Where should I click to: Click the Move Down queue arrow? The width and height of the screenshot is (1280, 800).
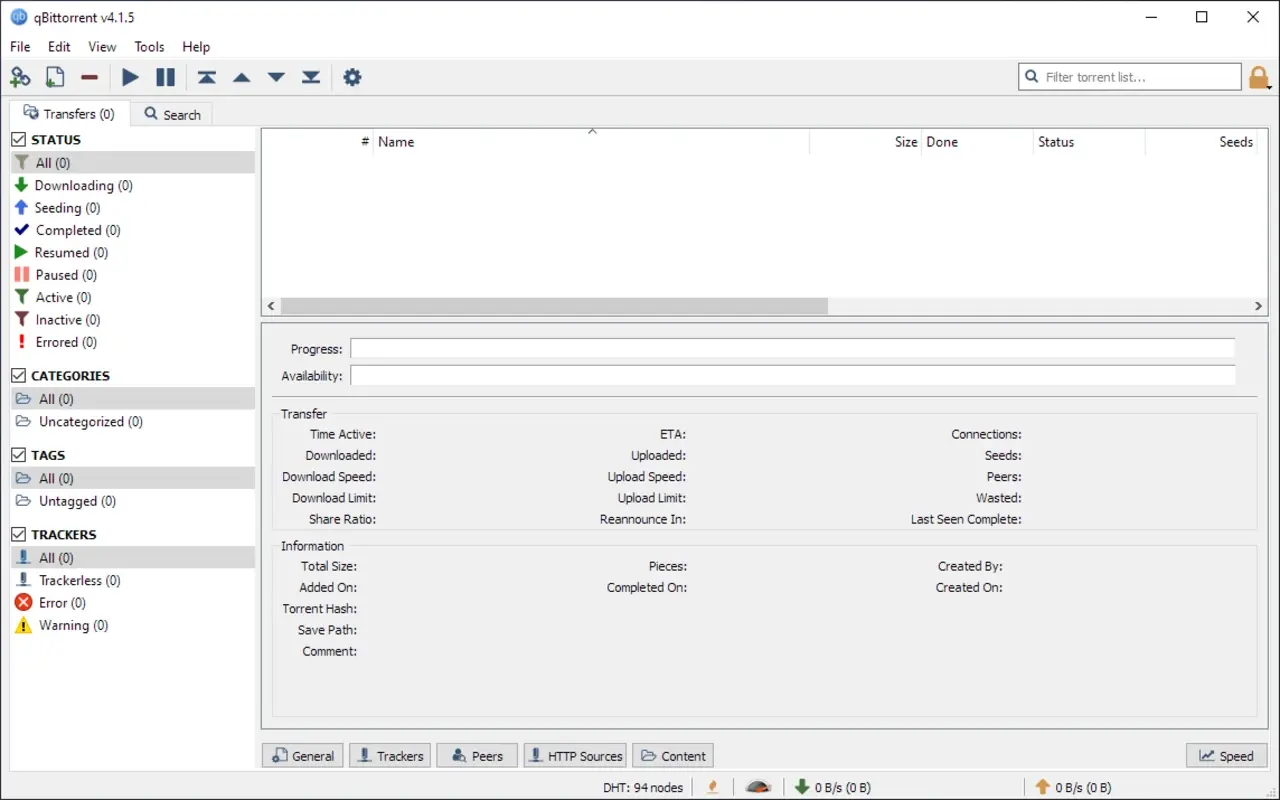[x=276, y=76]
